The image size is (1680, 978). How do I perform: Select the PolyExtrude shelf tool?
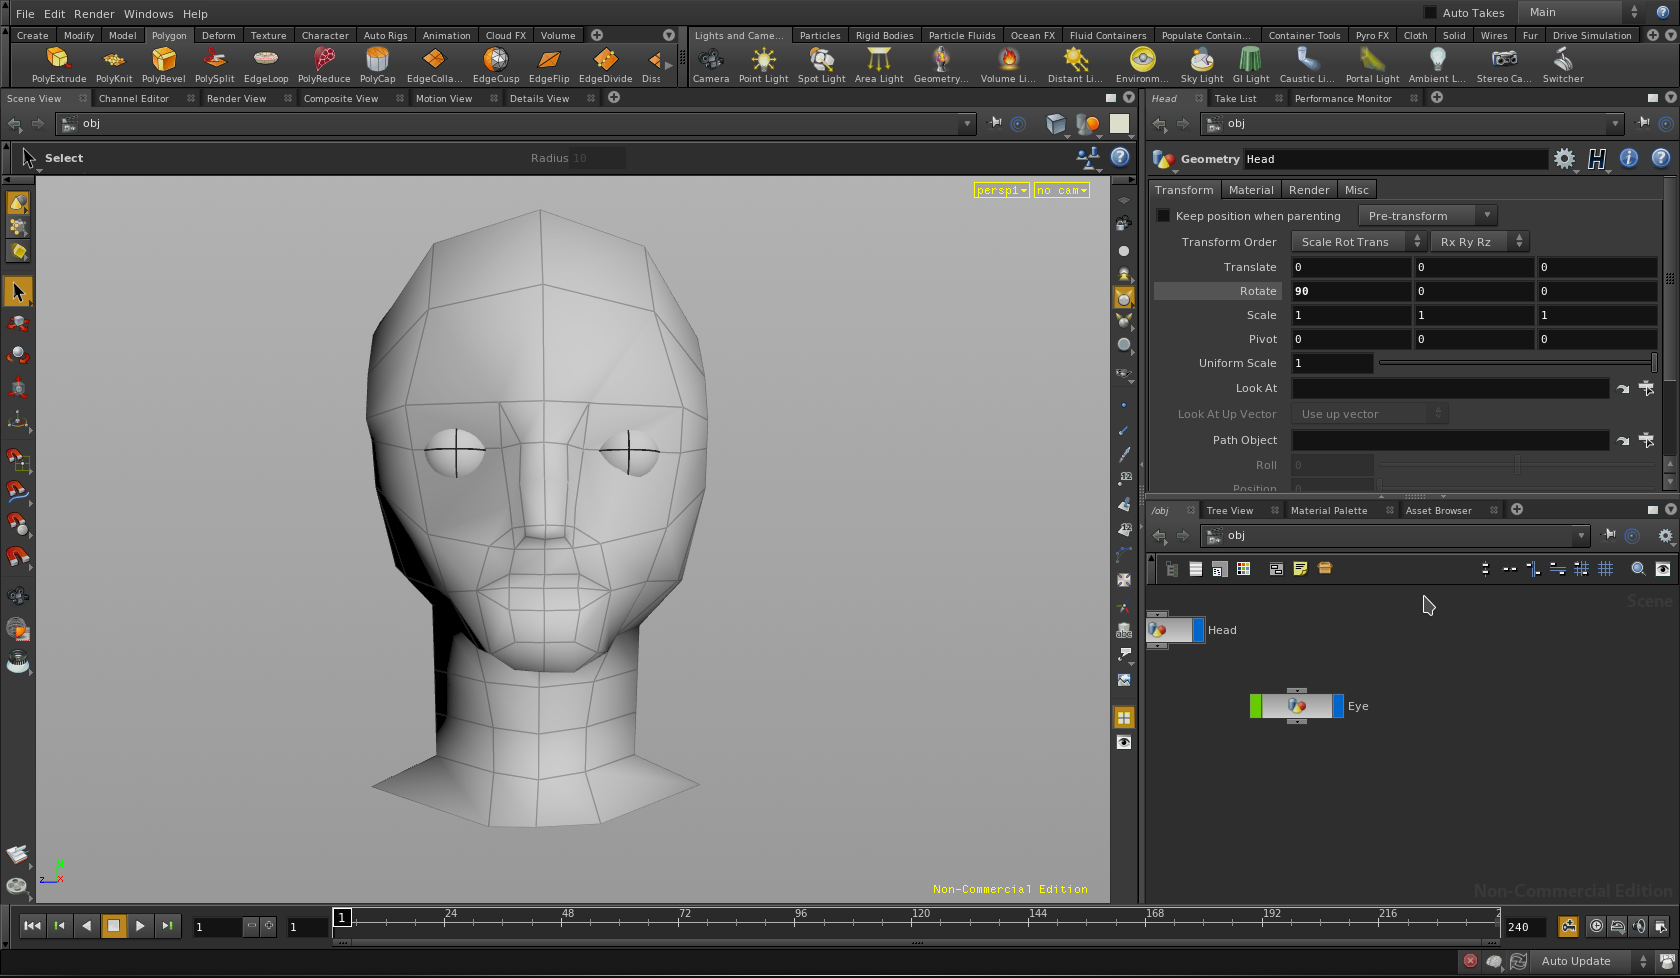tap(58, 60)
